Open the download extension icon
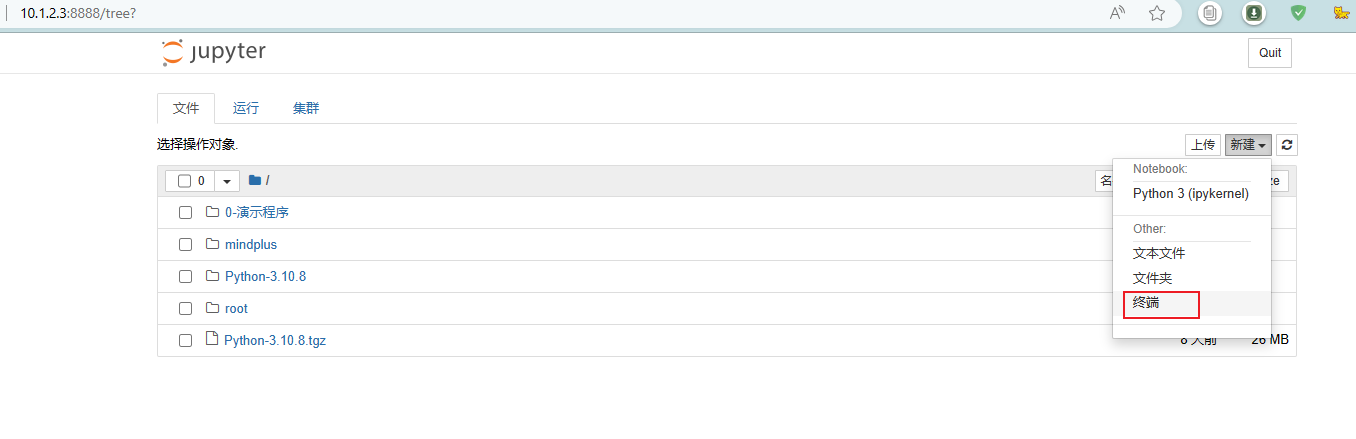Viewport: 1356px width, 439px height. click(1253, 13)
